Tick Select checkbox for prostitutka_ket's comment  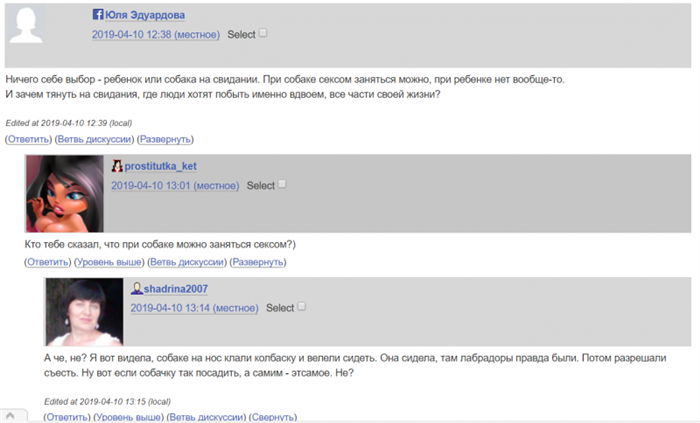(282, 184)
